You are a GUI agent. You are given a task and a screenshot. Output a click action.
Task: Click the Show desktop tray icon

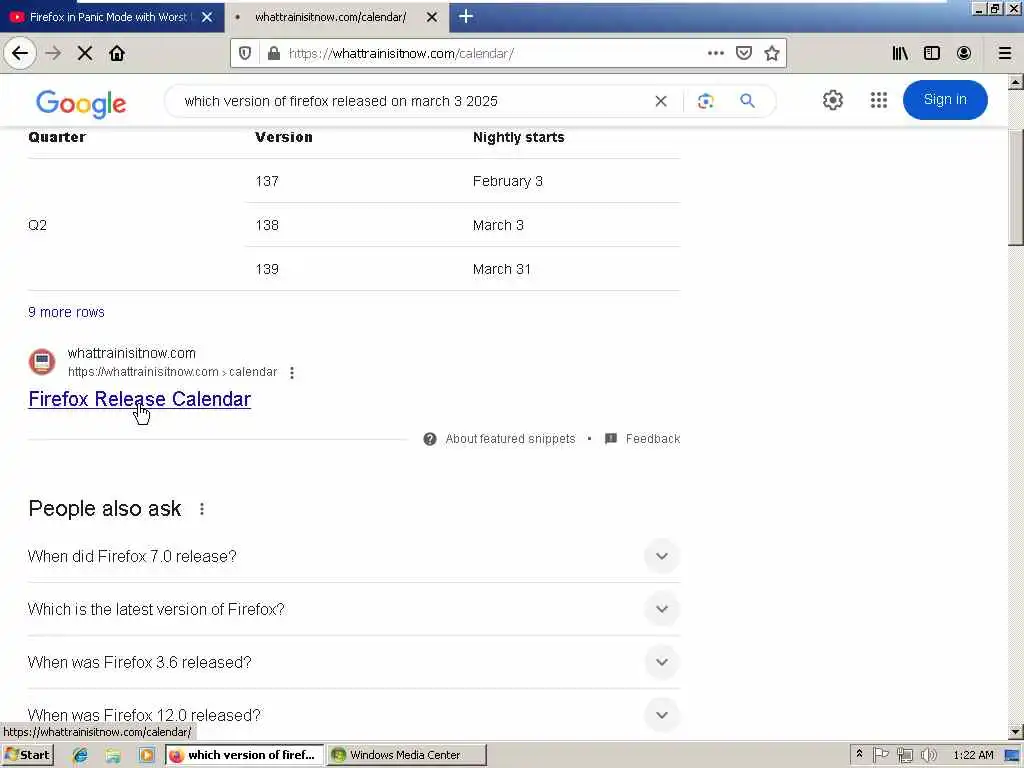coord(1012,756)
